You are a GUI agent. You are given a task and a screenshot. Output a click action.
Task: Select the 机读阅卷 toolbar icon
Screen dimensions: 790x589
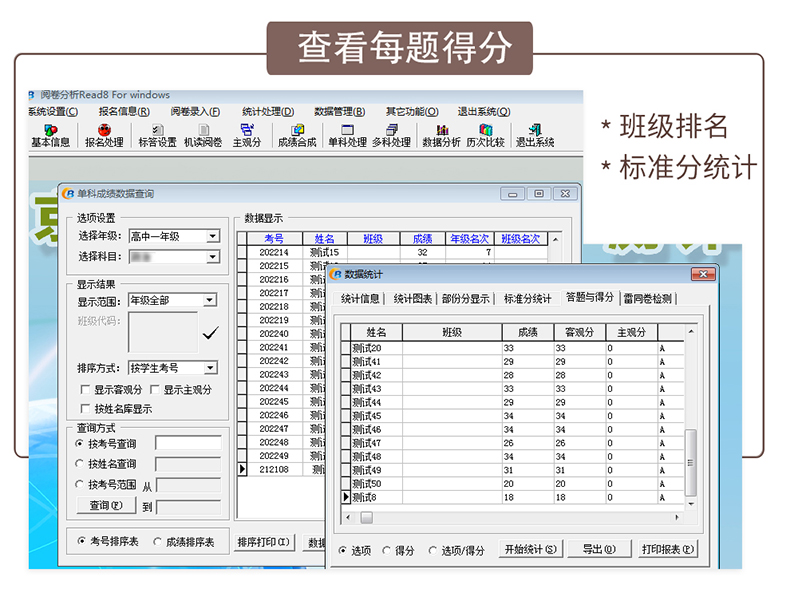[203, 135]
